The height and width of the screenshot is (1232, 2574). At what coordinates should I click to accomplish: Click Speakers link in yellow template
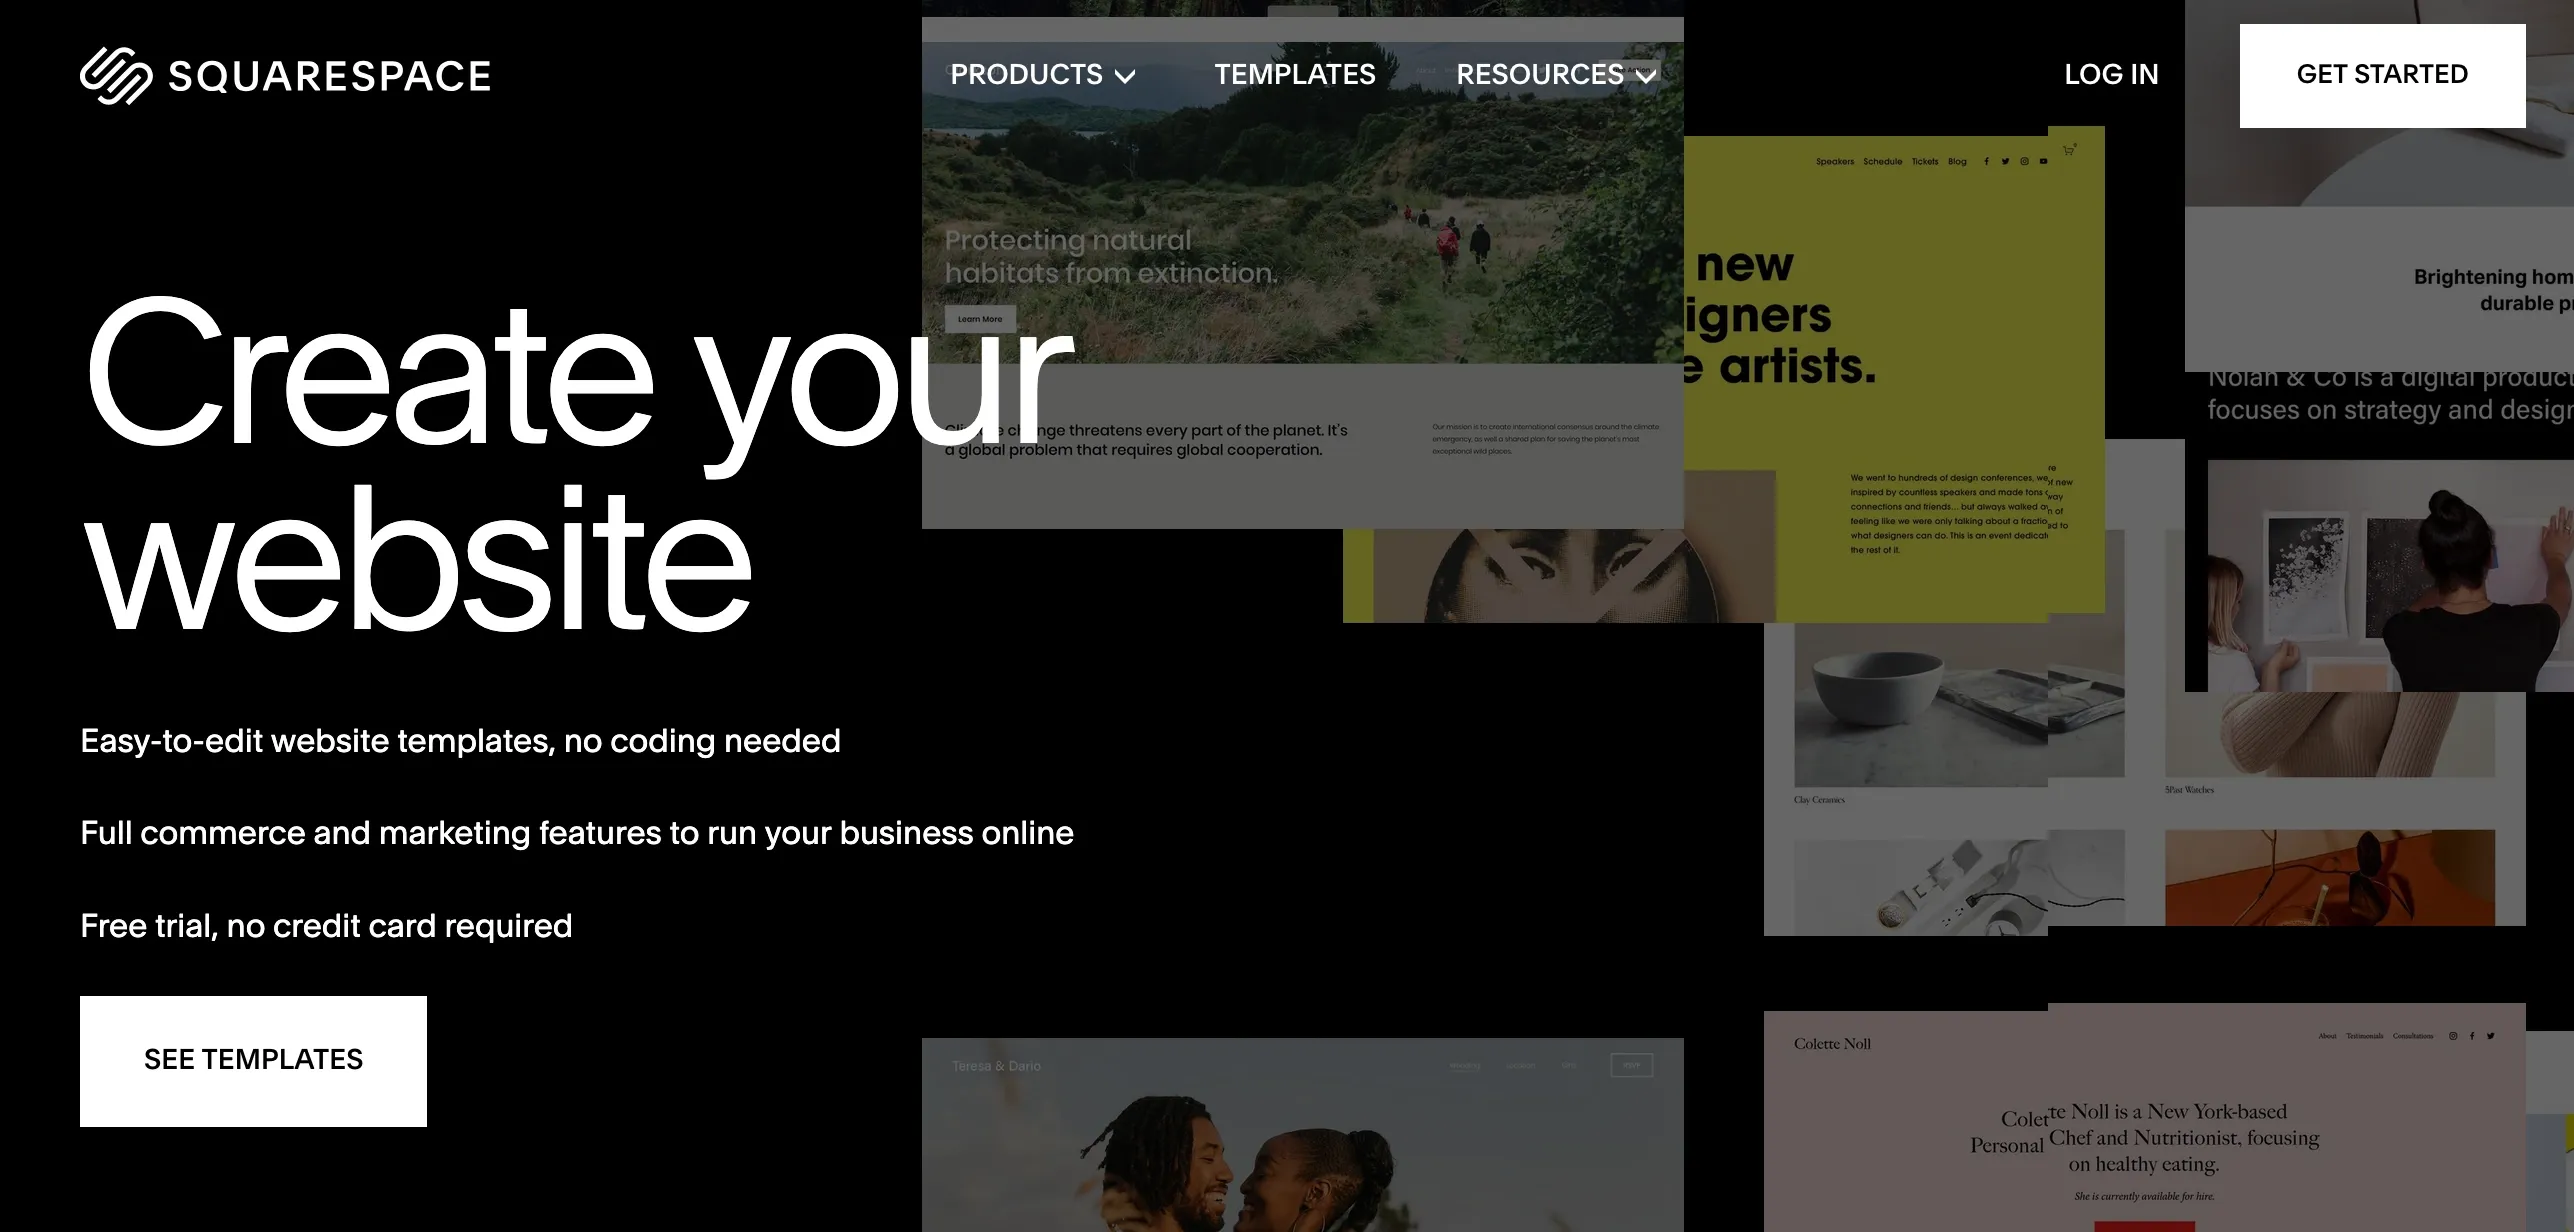(x=1835, y=161)
